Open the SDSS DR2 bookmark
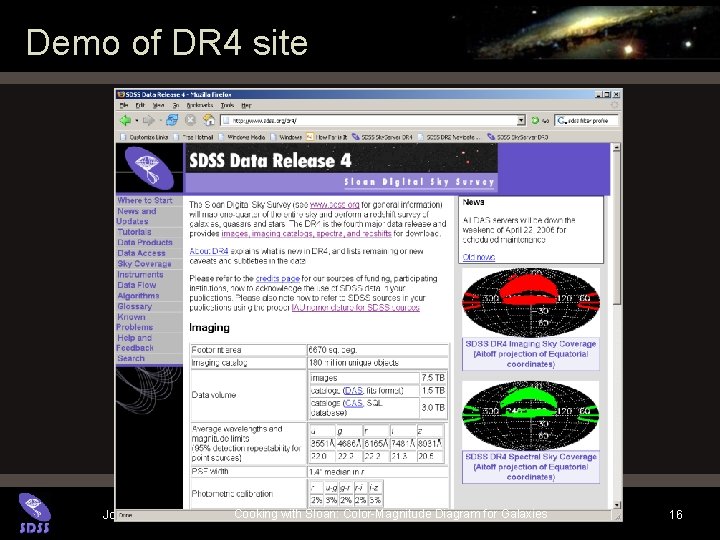Screen dimensions: 720x540 point(449,137)
